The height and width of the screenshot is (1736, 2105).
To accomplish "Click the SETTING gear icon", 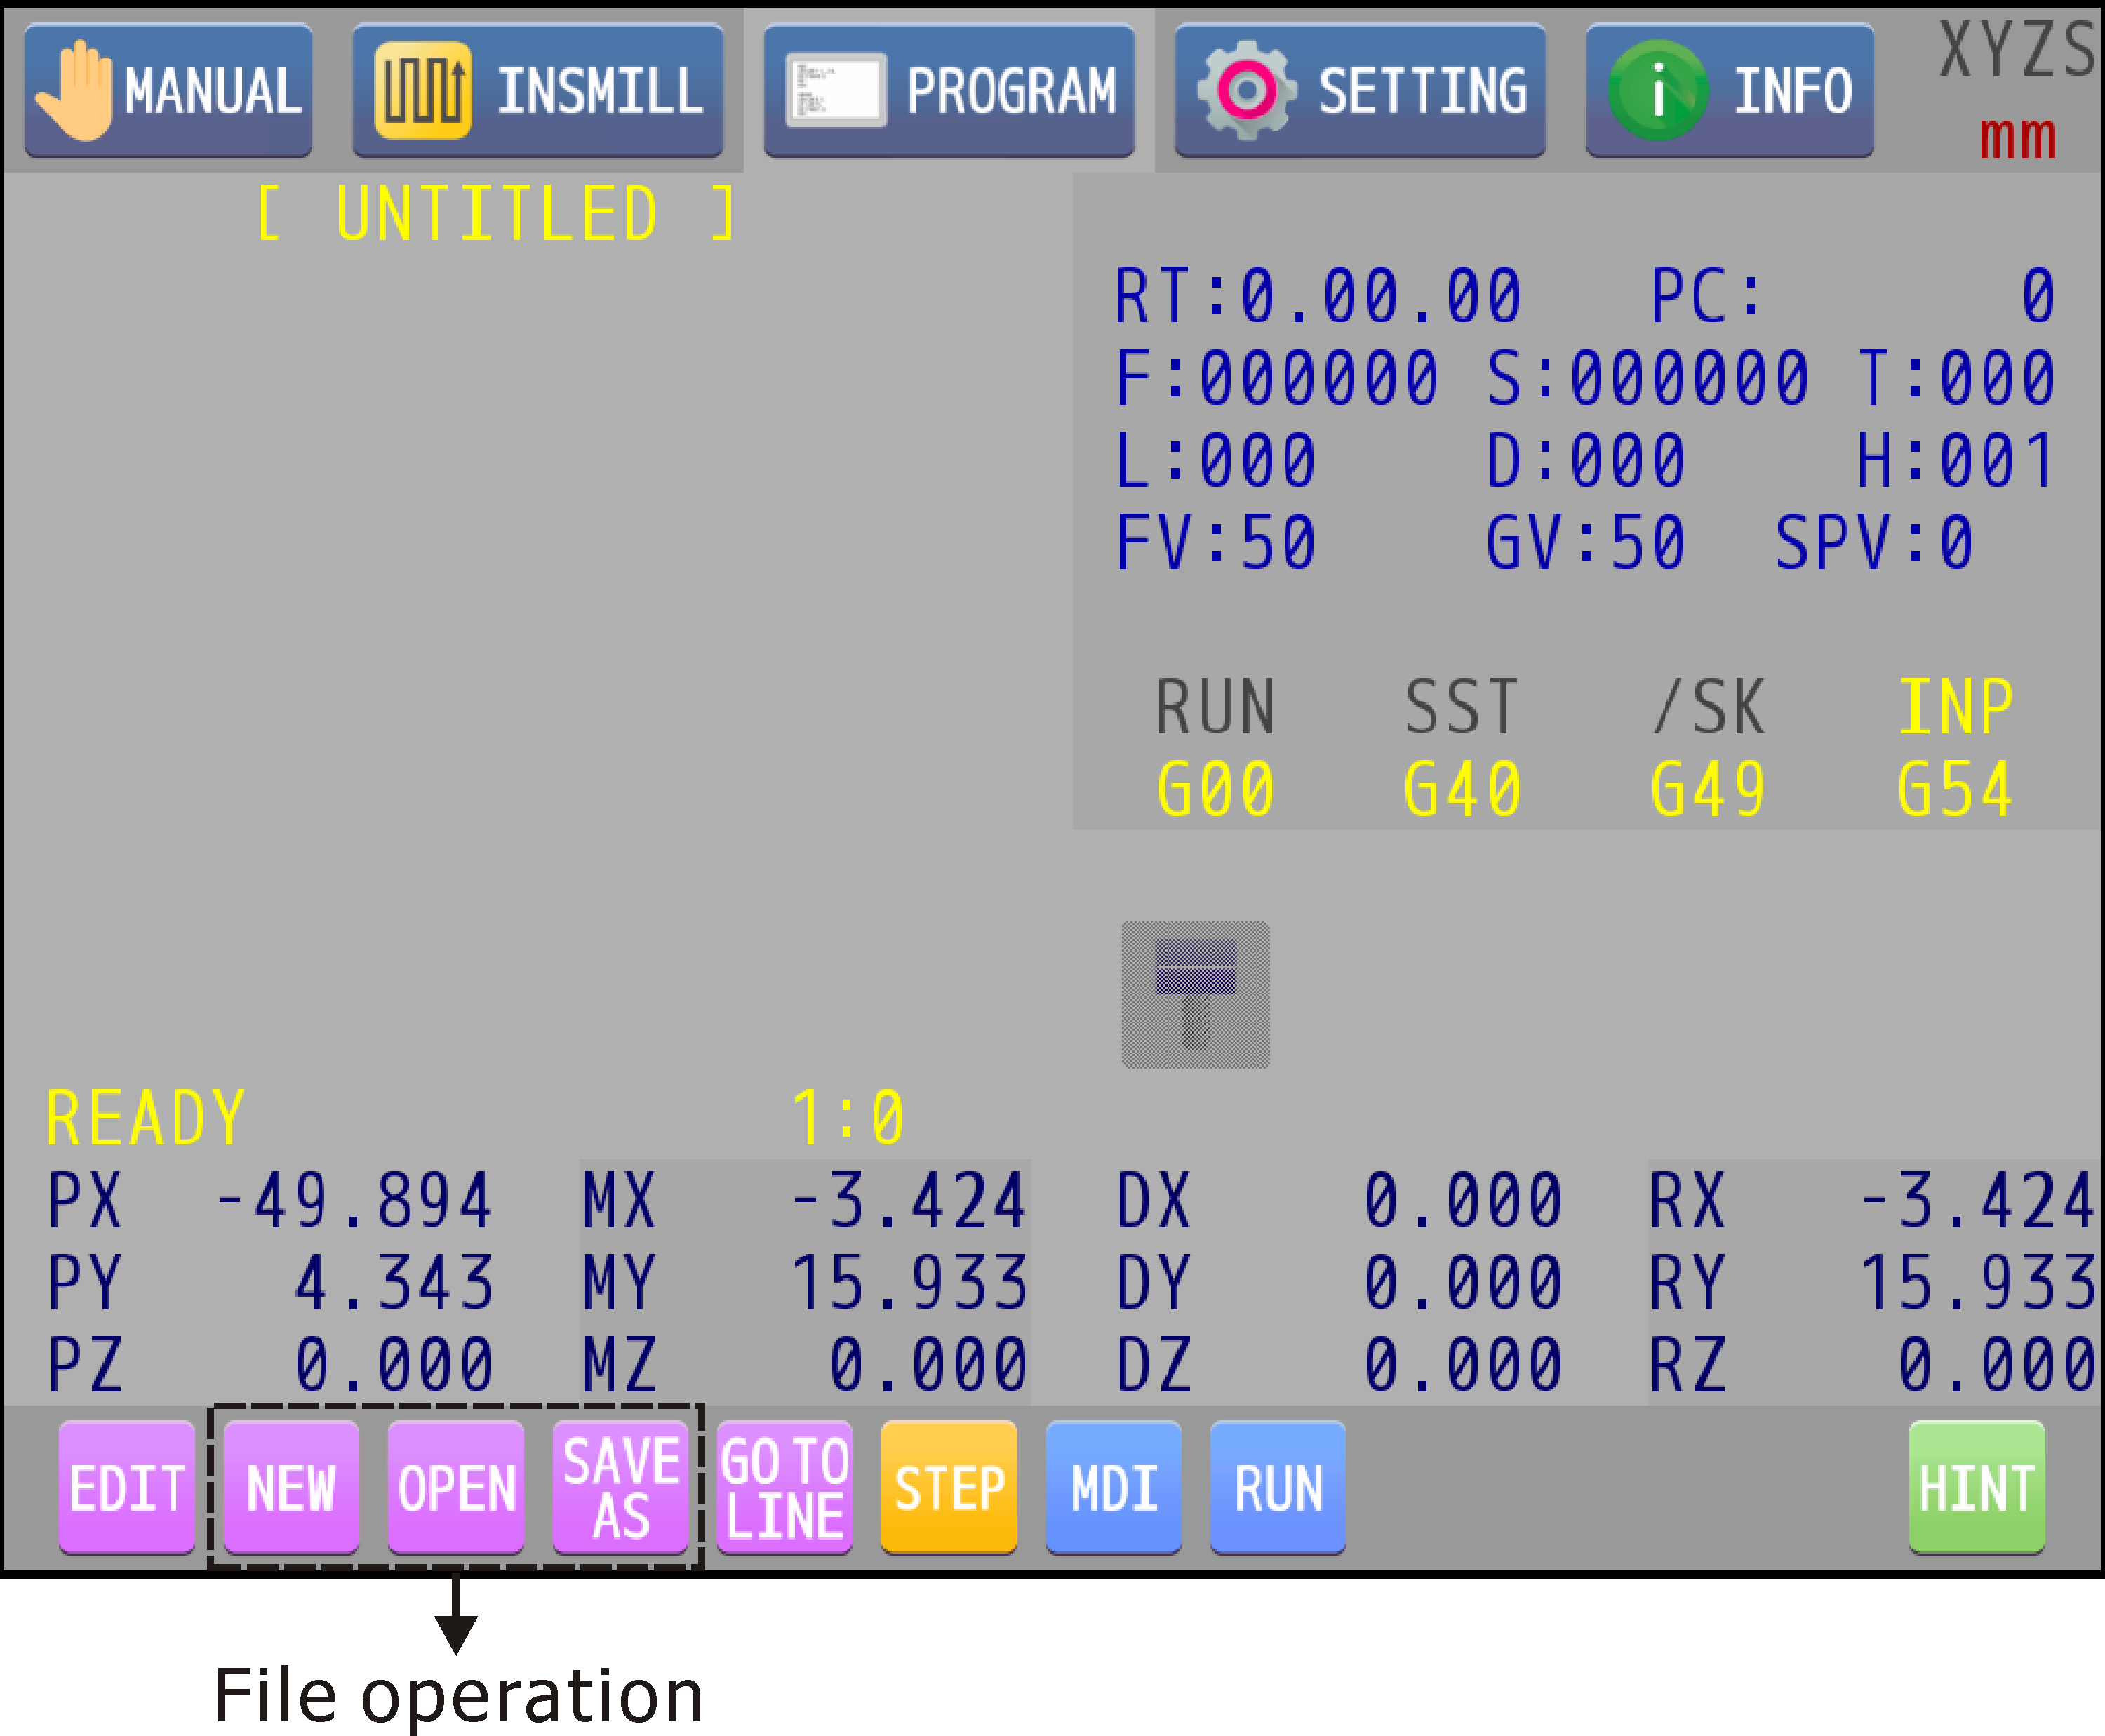I will click(x=1246, y=91).
